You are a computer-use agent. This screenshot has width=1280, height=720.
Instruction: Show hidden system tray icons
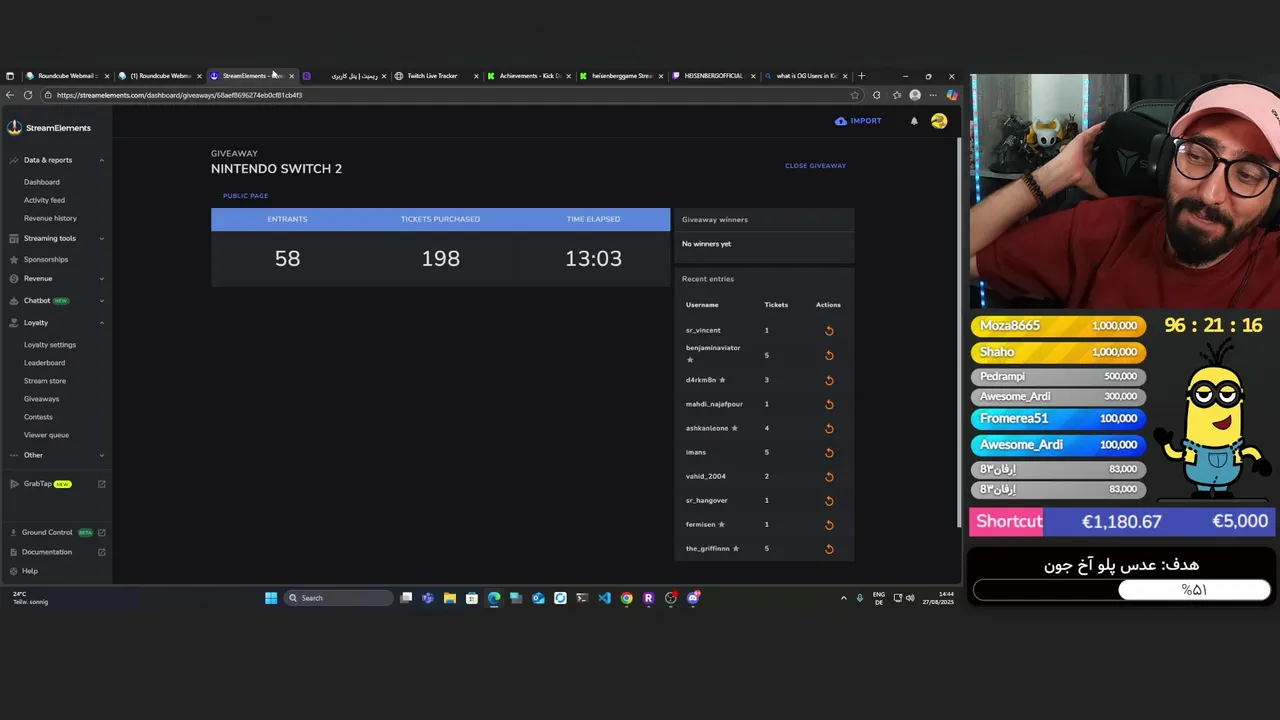pos(843,598)
